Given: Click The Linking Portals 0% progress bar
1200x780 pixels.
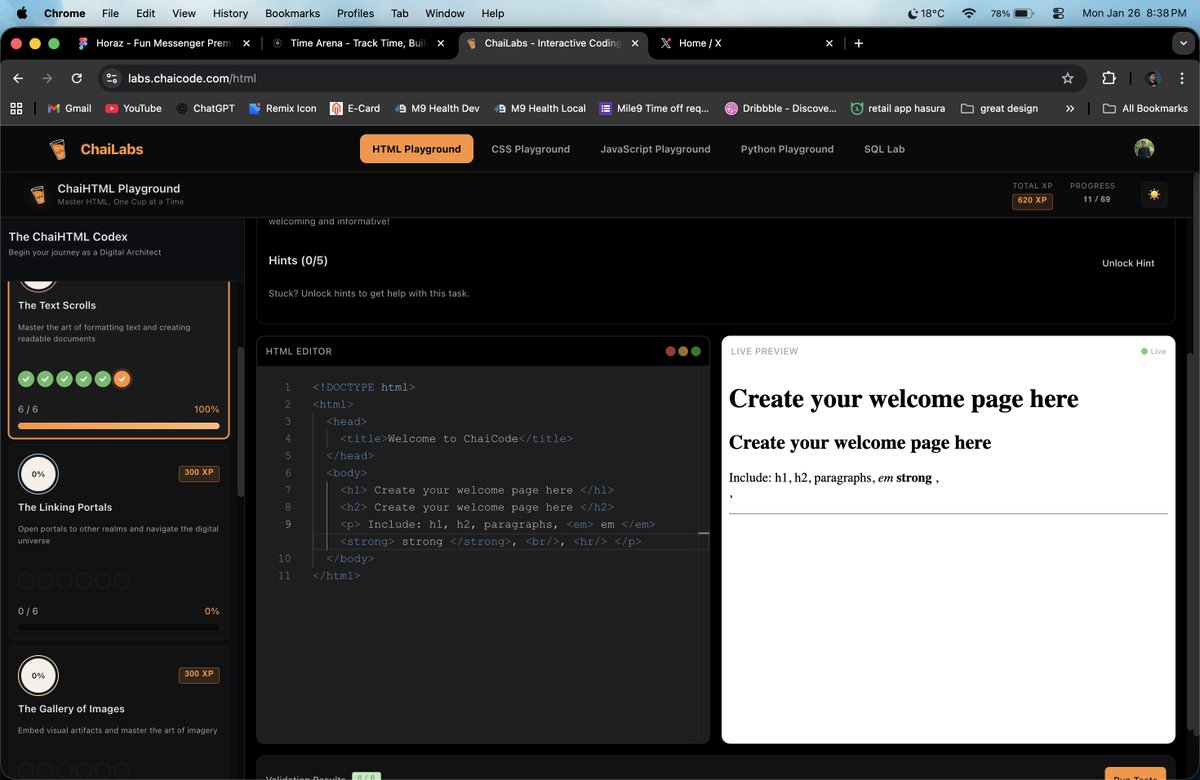Looking at the screenshot, I should point(118,627).
